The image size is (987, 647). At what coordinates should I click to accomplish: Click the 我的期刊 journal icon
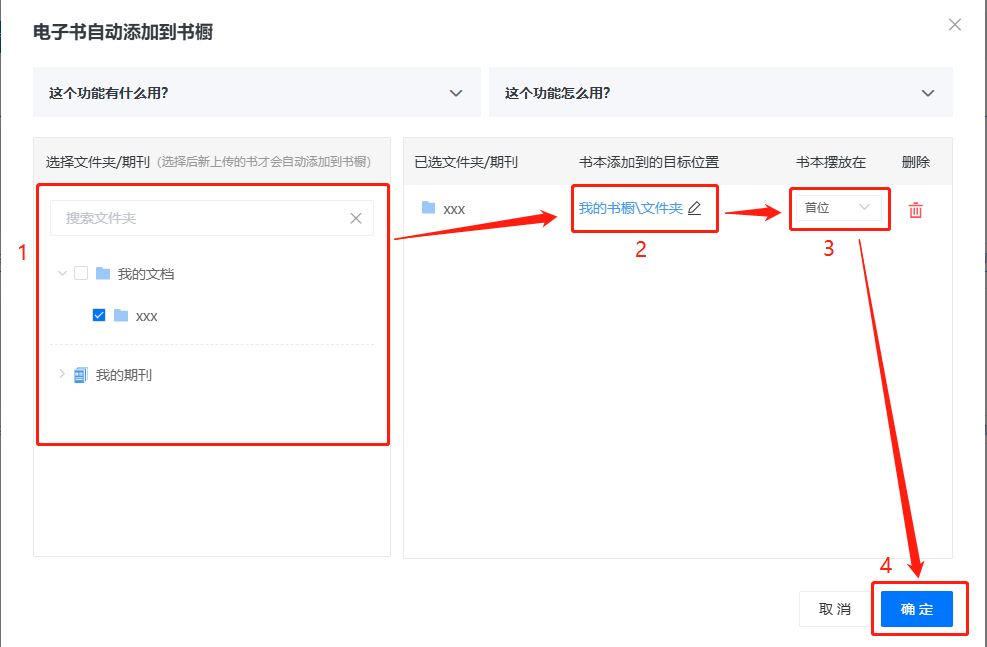[x=81, y=375]
